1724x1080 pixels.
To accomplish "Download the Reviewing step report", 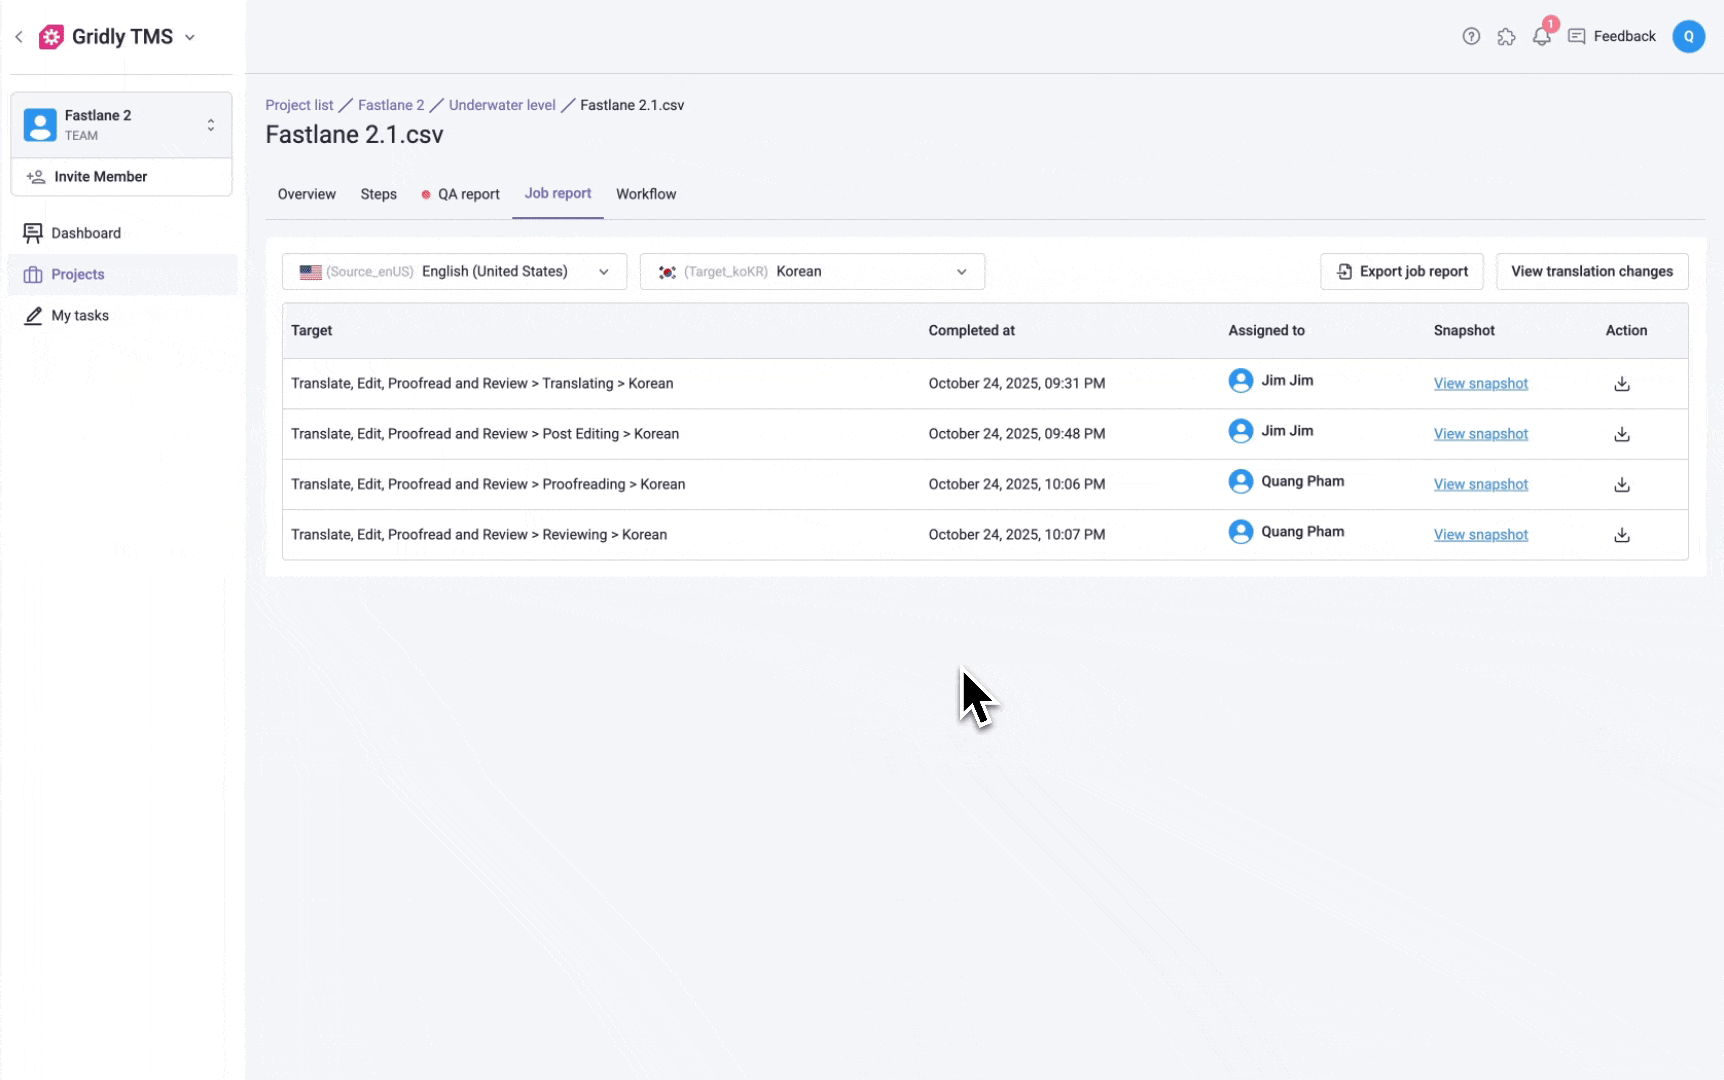I will coord(1622,535).
